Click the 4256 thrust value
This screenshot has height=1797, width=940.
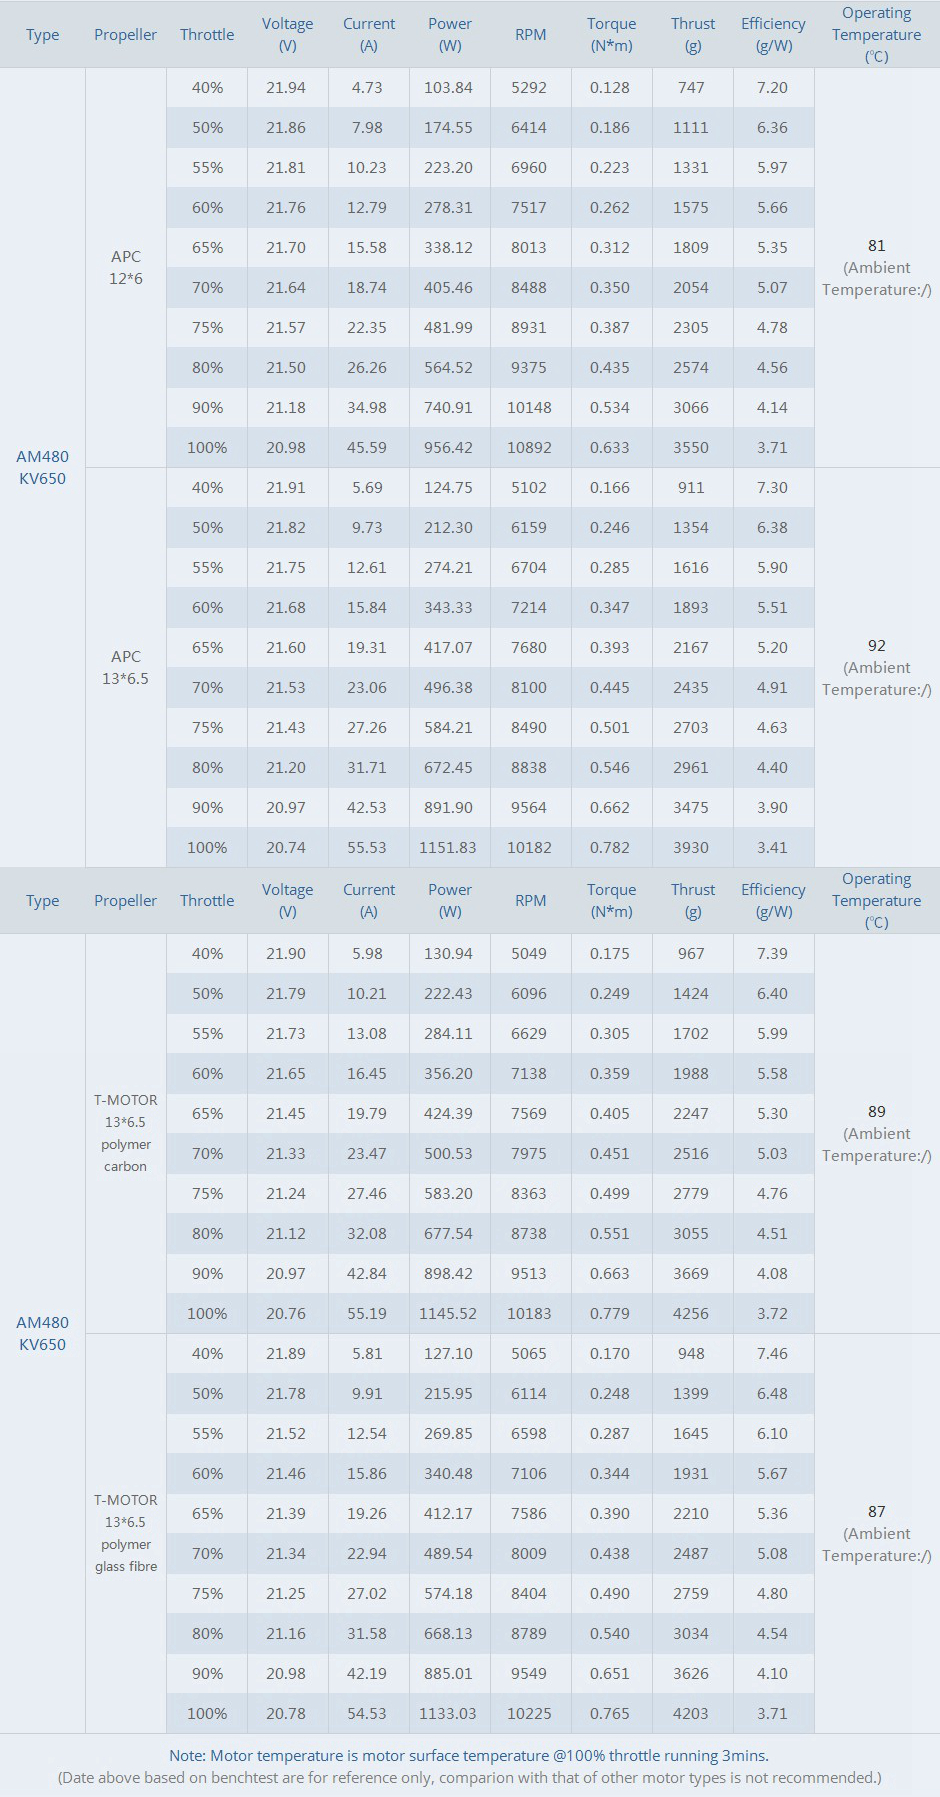pos(691,1314)
